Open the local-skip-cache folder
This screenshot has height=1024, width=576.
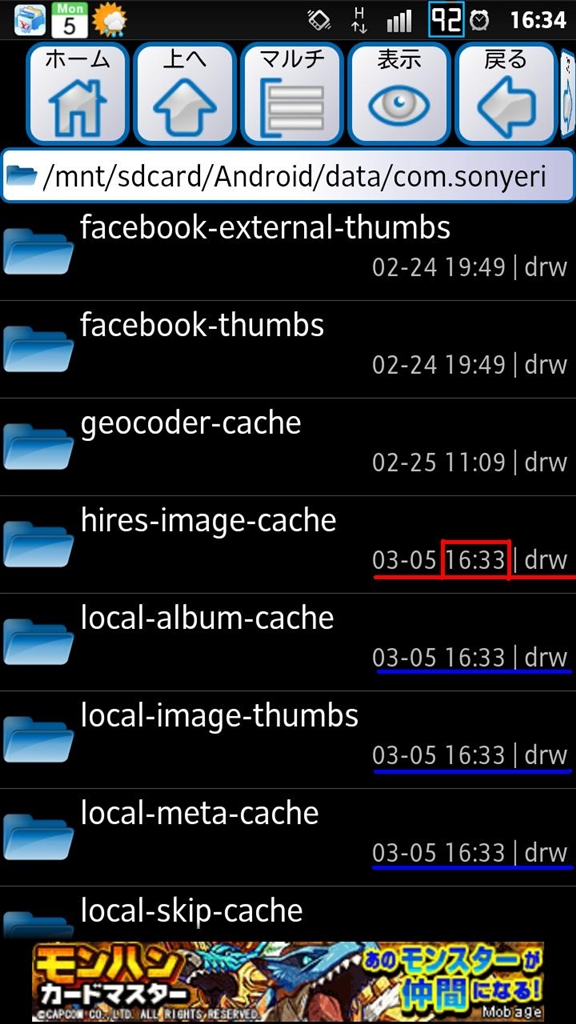tap(288, 913)
